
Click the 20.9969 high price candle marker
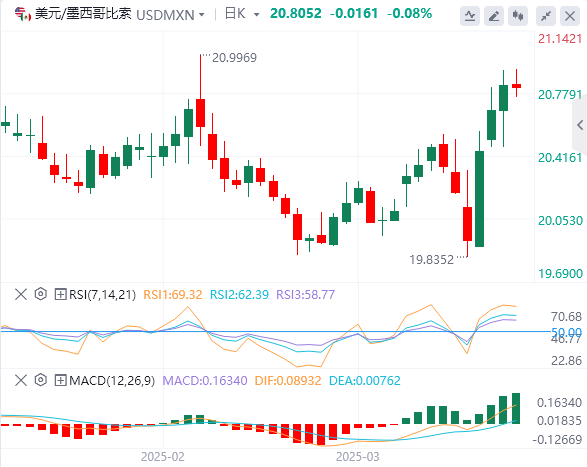tap(234, 58)
